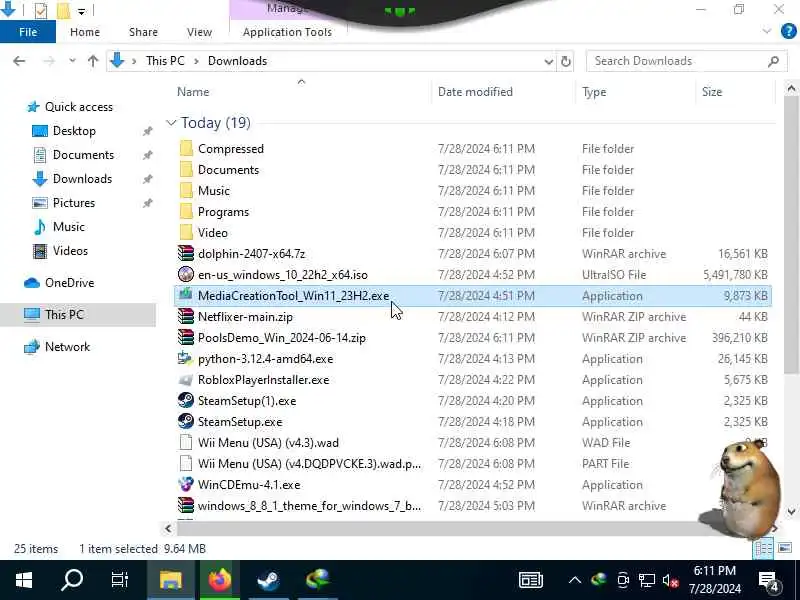
Task: Click the search magnifier in Search Downloads
Action: tap(773, 61)
